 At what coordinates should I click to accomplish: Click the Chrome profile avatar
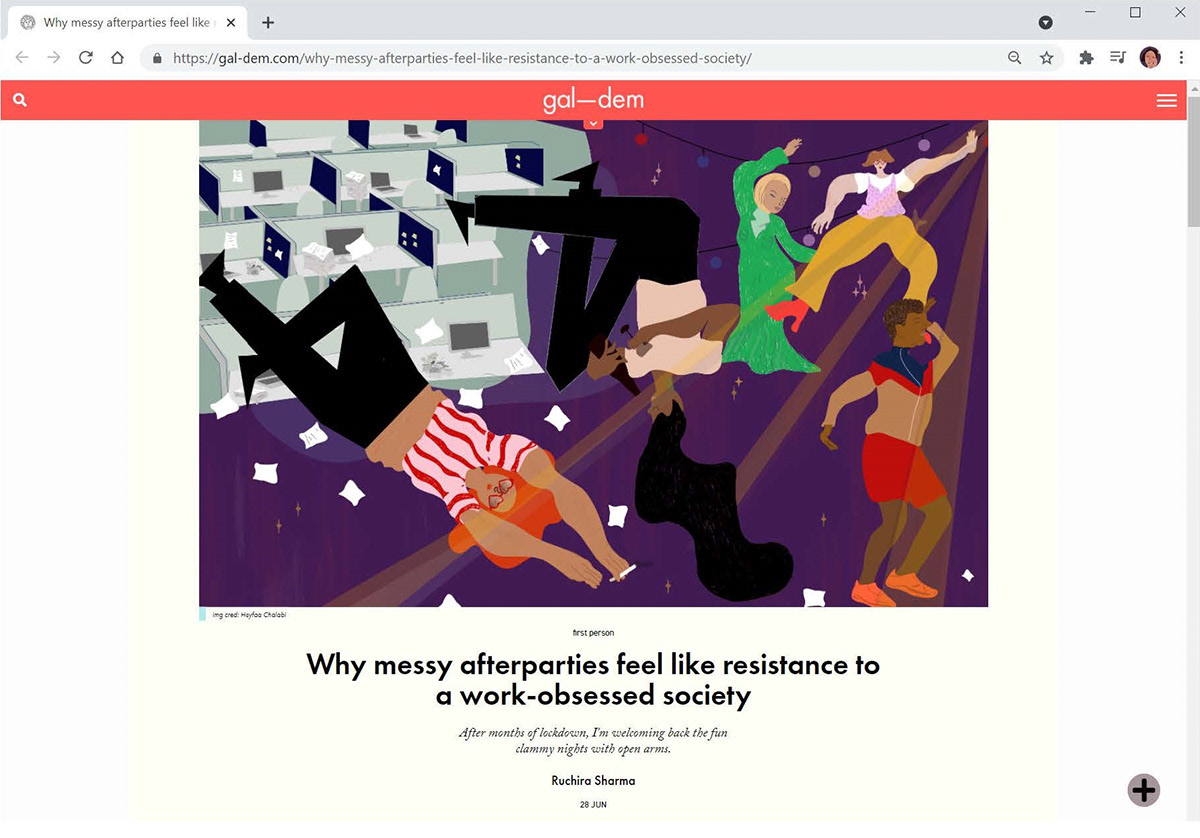(x=1150, y=58)
